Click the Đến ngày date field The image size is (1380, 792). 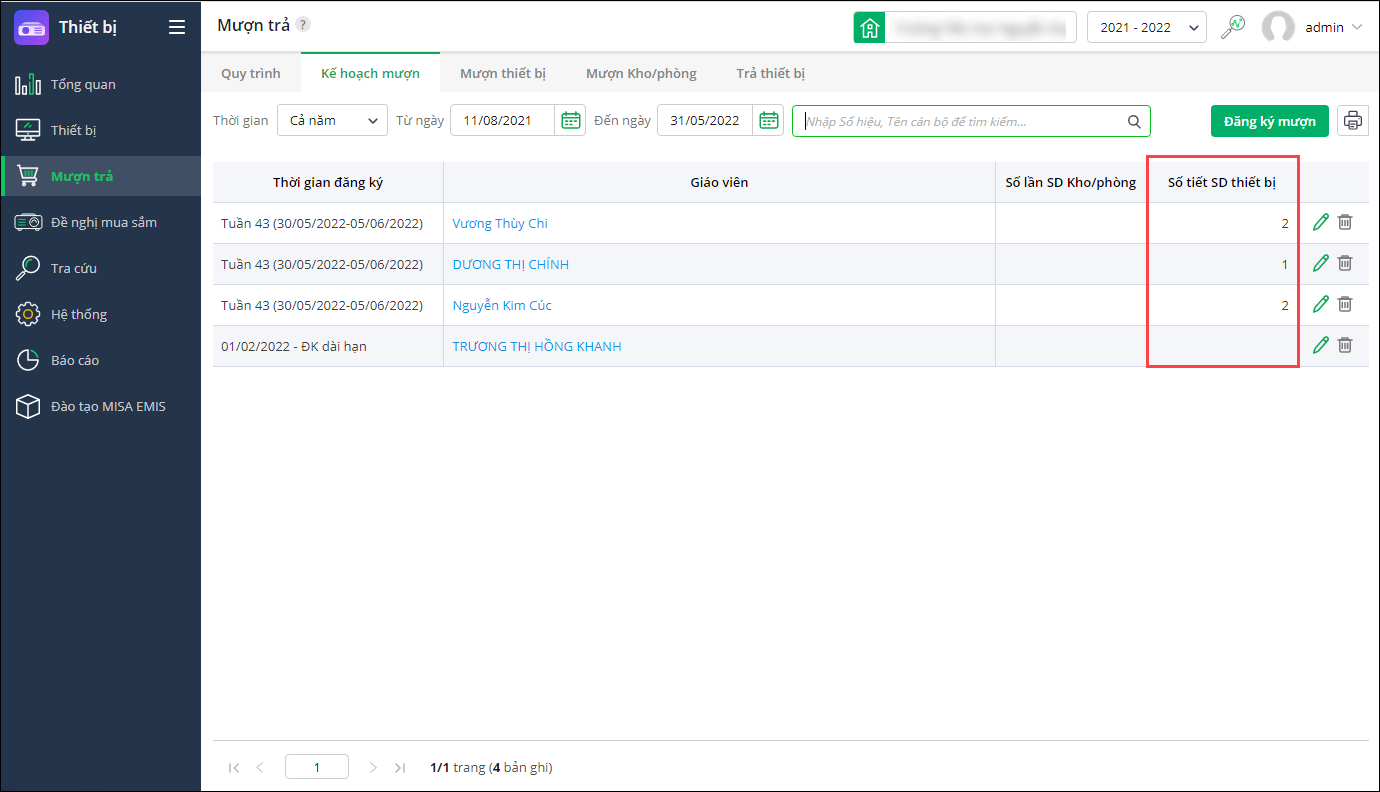point(705,120)
